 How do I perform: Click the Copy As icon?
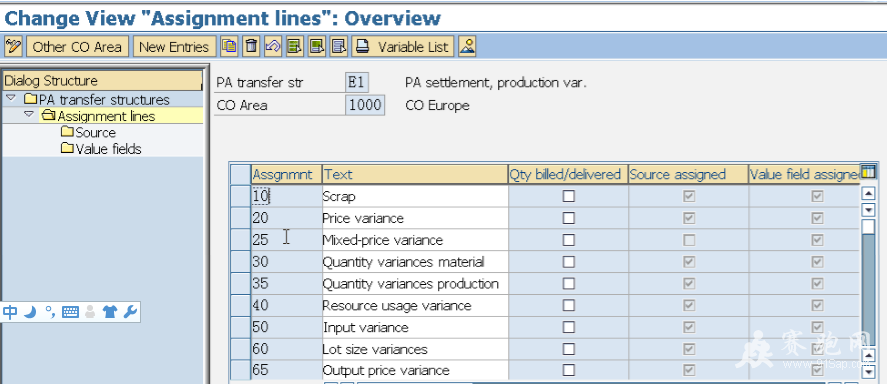click(x=229, y=47)
